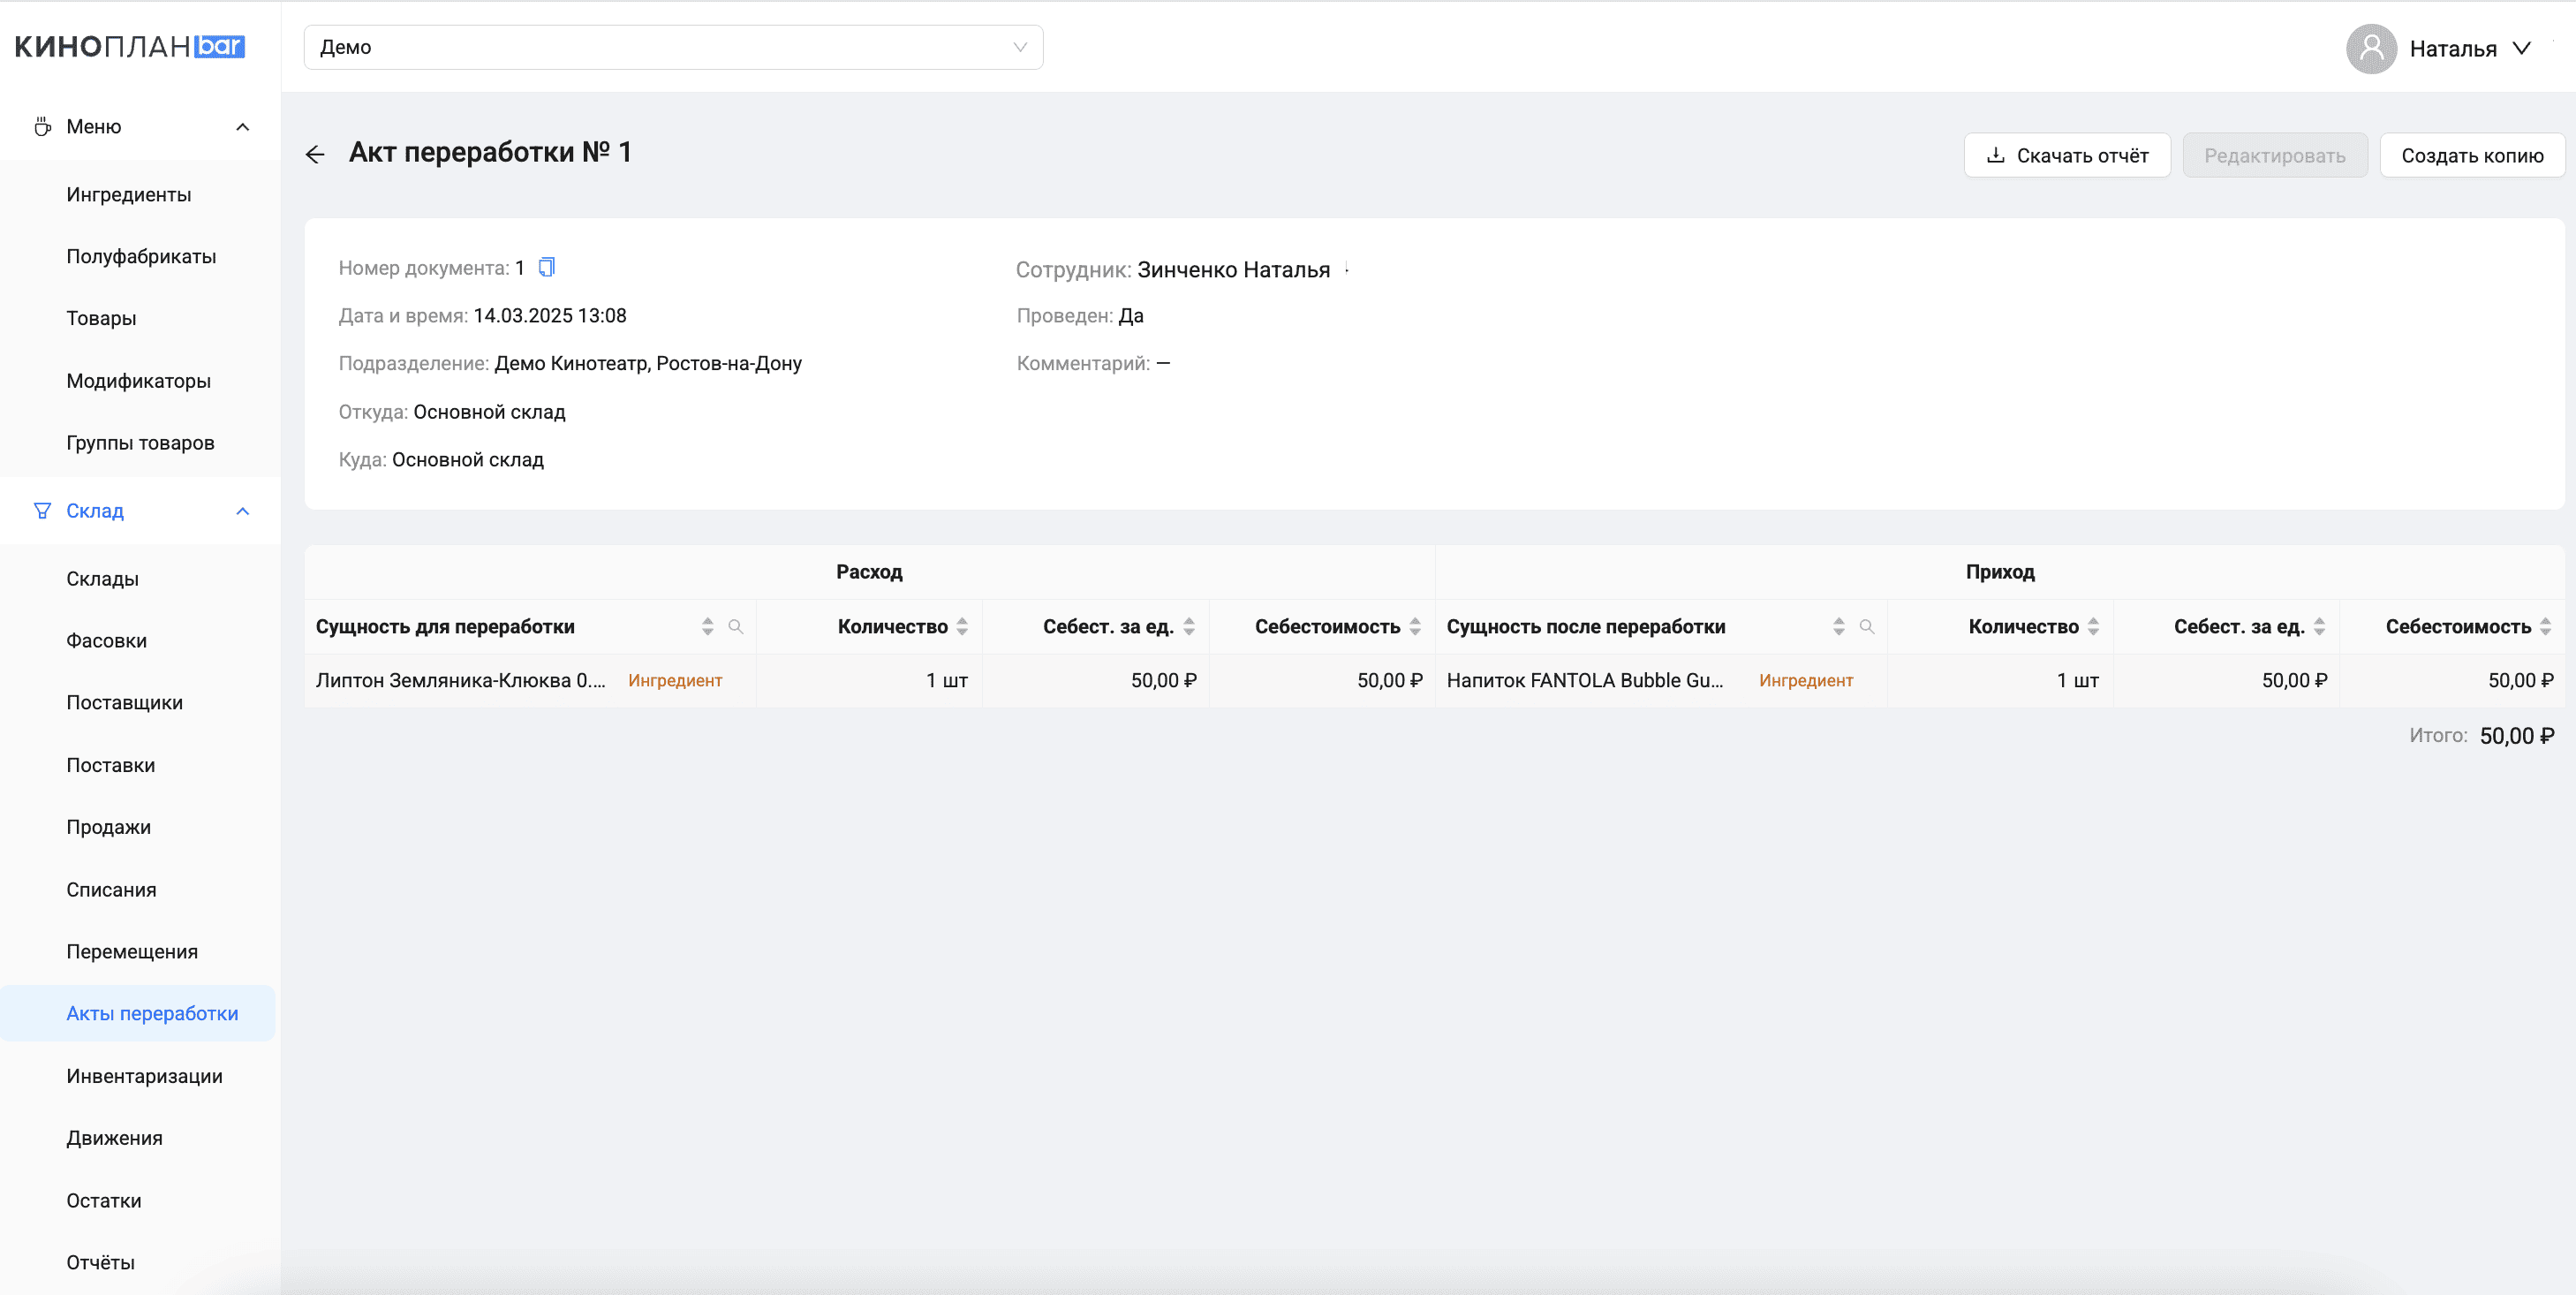The height and width of the screenshot is (1295, 2576).
Task: Sort by Сущность после переработки column
Action: pos(1838,627)
